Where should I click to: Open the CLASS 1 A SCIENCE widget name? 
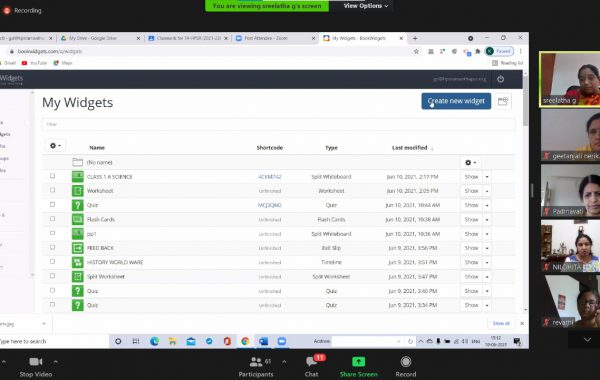click(109, 177)
